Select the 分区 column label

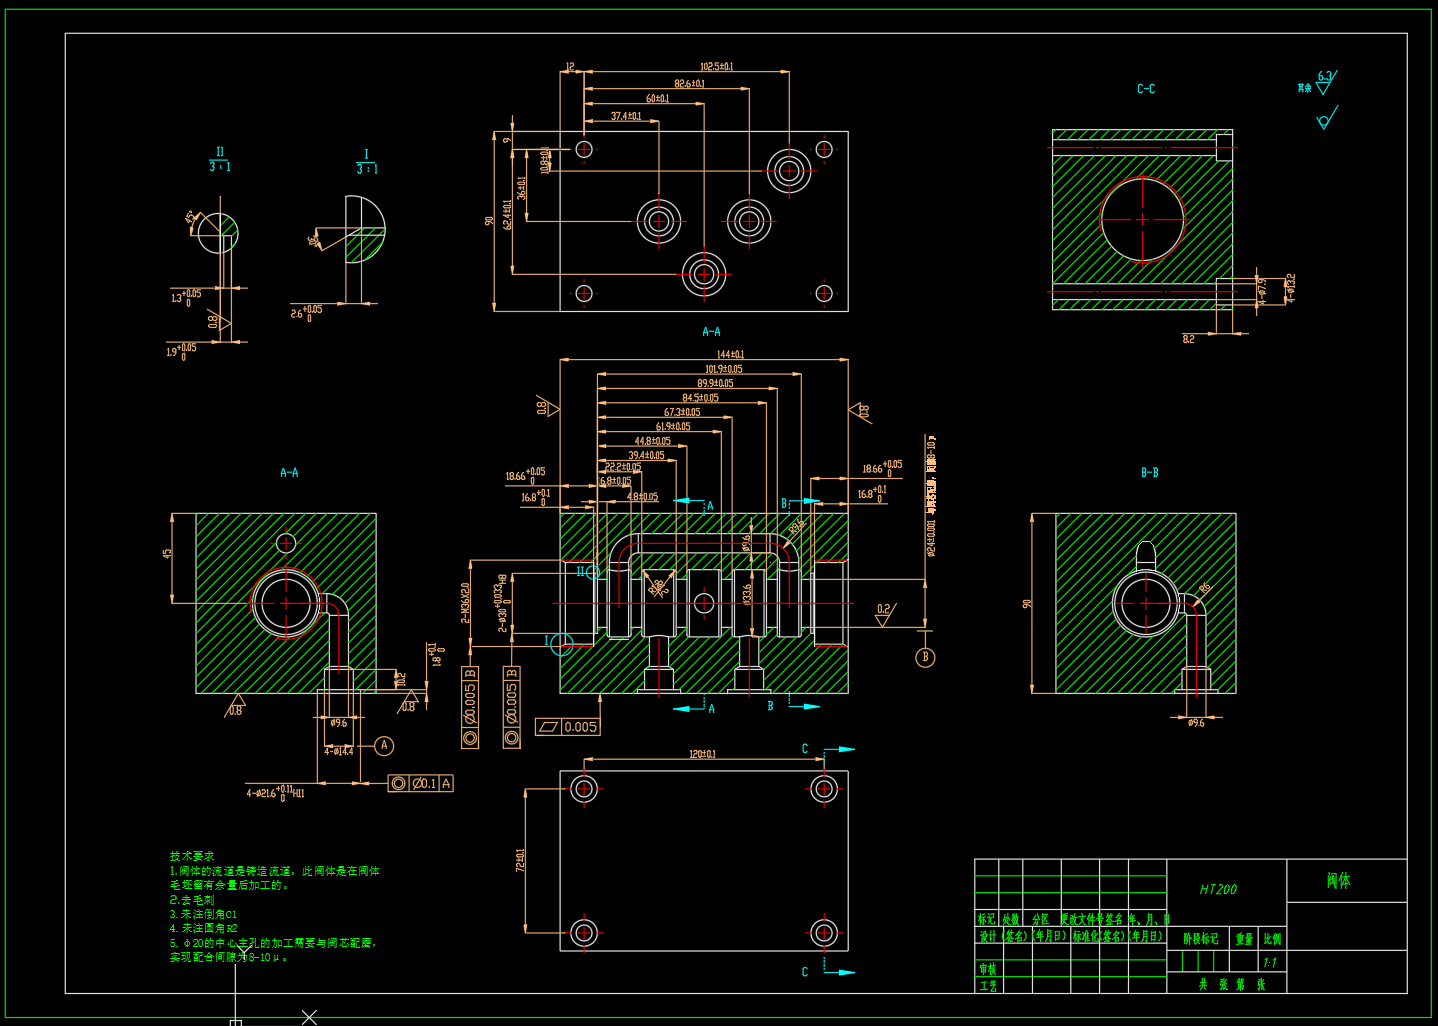click(1041, 919)
